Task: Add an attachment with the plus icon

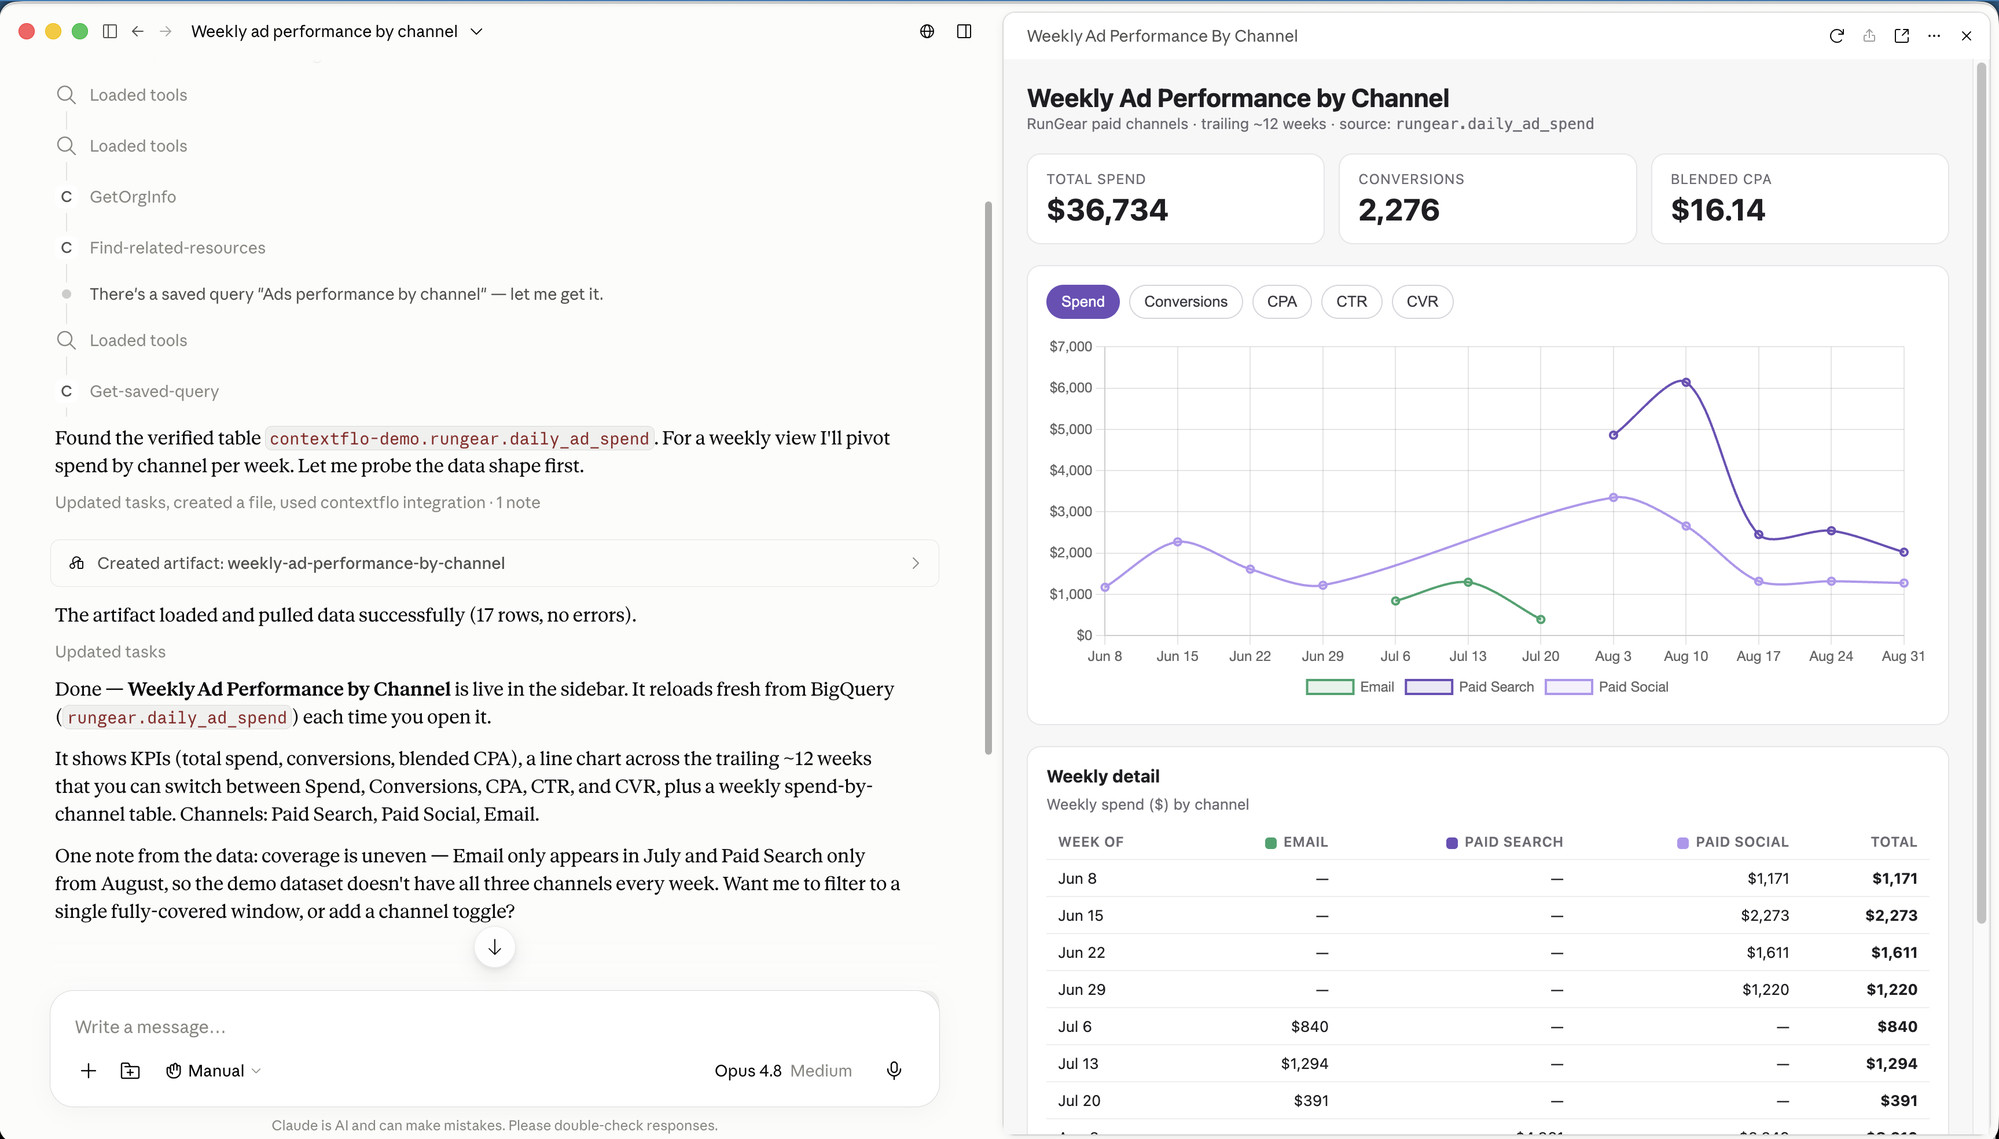Action: coord(88,1070)
